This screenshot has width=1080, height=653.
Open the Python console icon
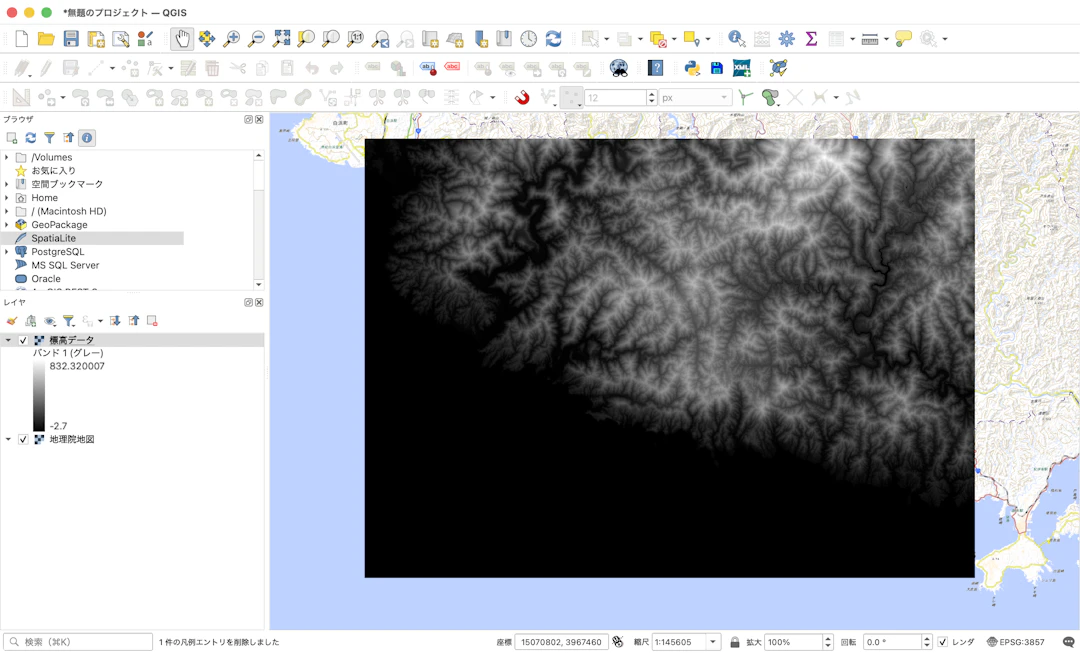(692, 68)
